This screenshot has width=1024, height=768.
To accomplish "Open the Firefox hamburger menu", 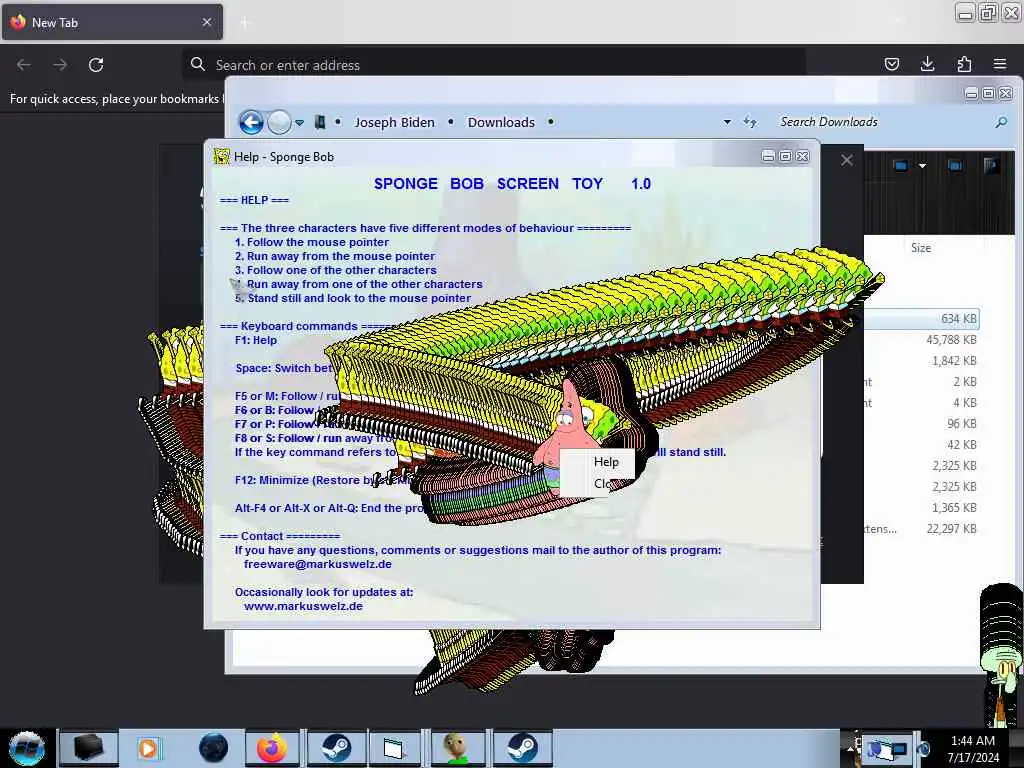I will (1000, 64).
